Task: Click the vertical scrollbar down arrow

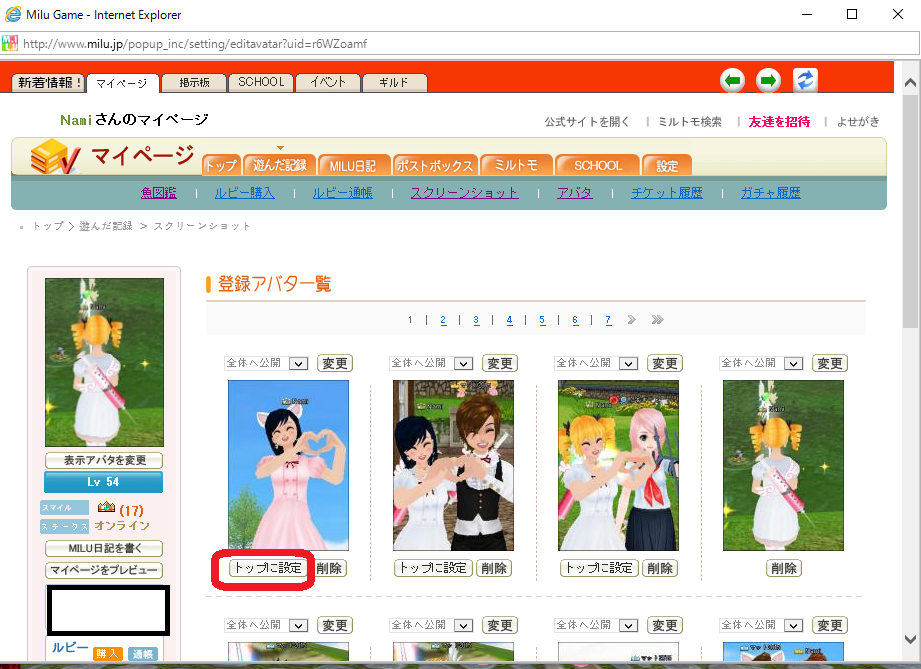Action: click(910, 639)
